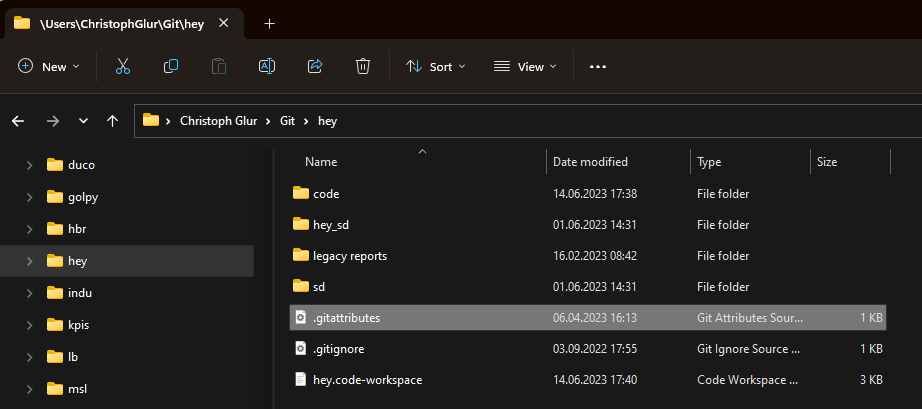Expand the indu folder in tree
The height and width of the screenshot is (409, 922).
click(29, 293)
